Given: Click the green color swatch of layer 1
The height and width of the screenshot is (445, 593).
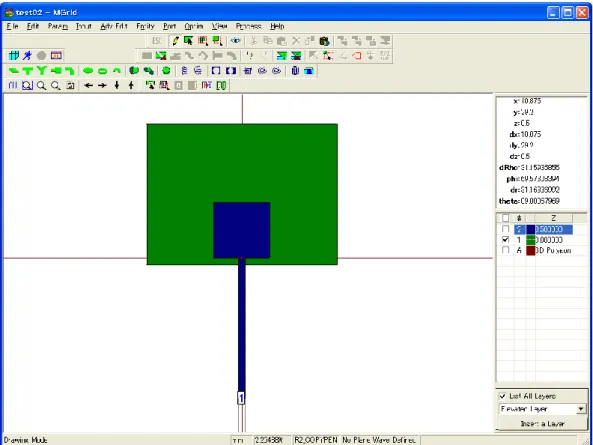Looking at the screenshot, I should pos(531,240).
